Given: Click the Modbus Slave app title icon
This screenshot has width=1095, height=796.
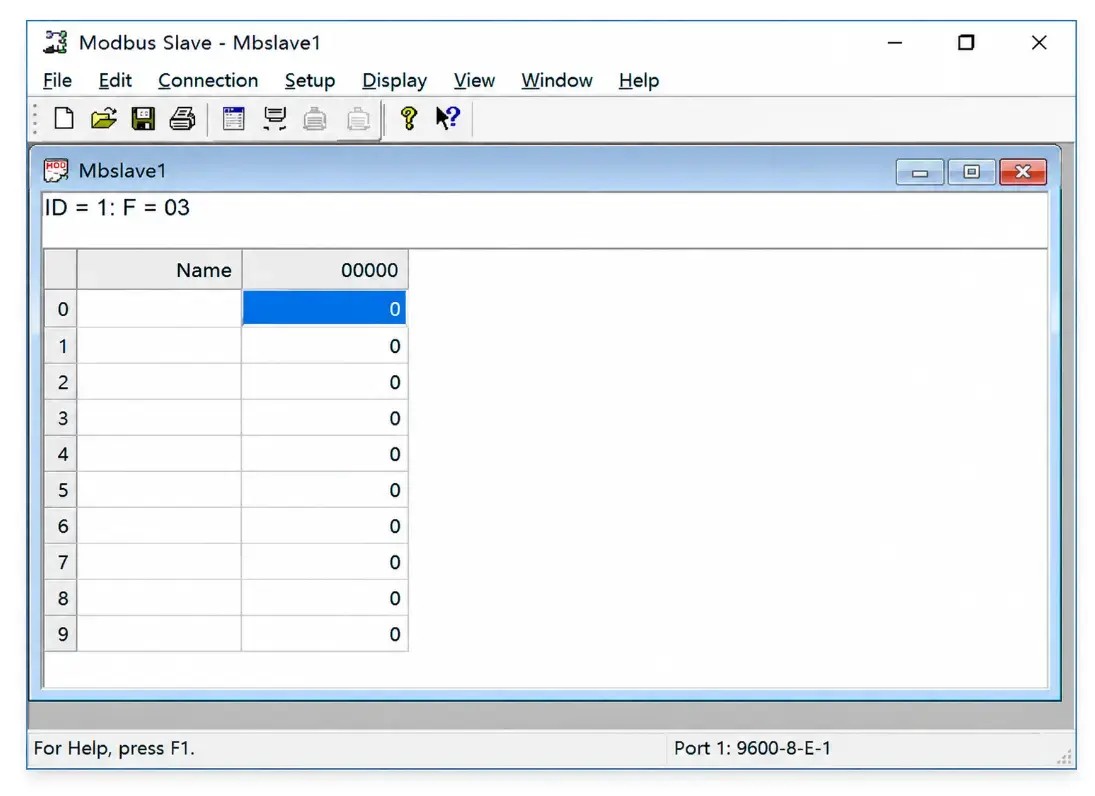Looking at the screenshot, I should point(55,42).
